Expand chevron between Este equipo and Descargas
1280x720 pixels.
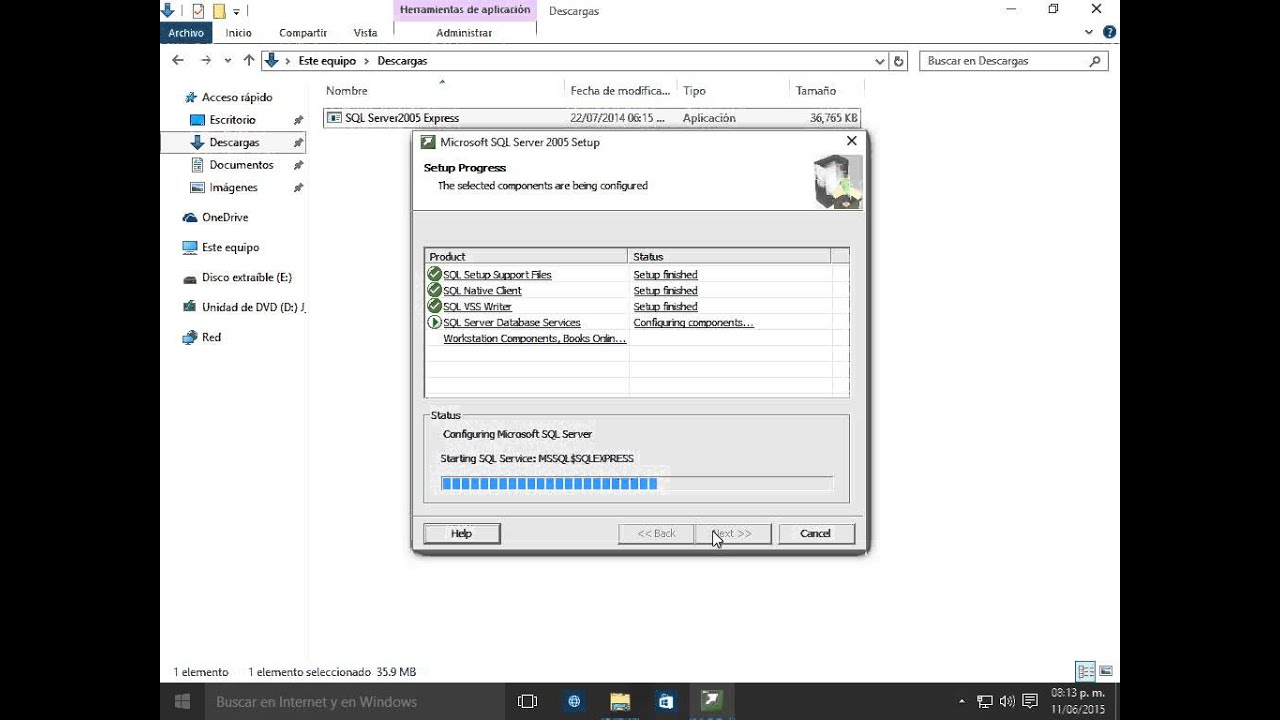(x=367, y=61)
